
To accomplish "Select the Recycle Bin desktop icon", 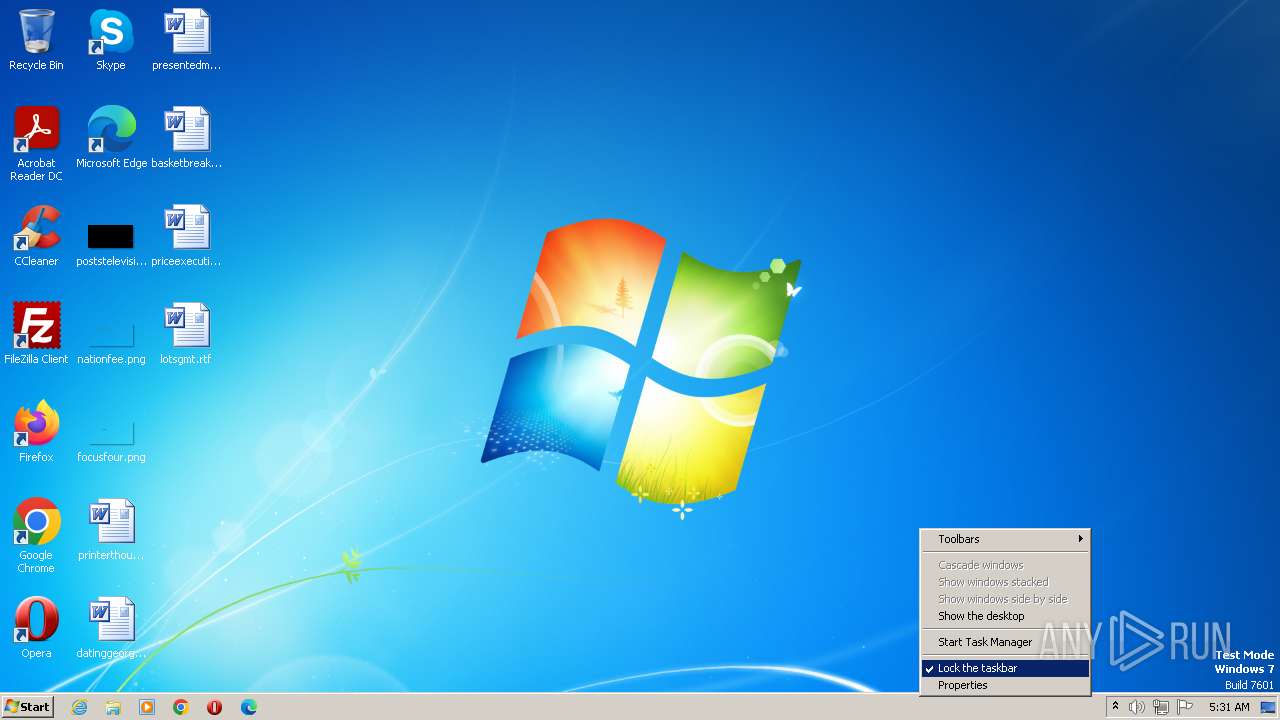I will click(36, 40).
